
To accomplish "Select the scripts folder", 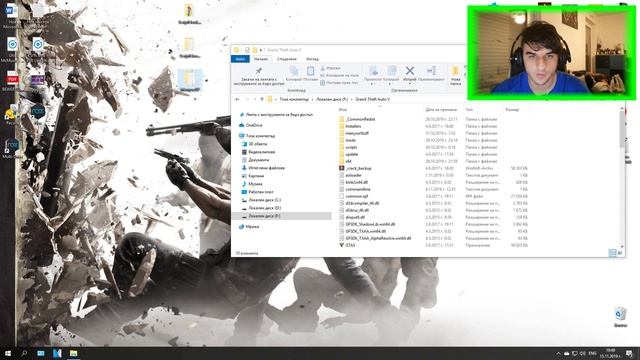I will pyautogui.click(x=351, y=147).
